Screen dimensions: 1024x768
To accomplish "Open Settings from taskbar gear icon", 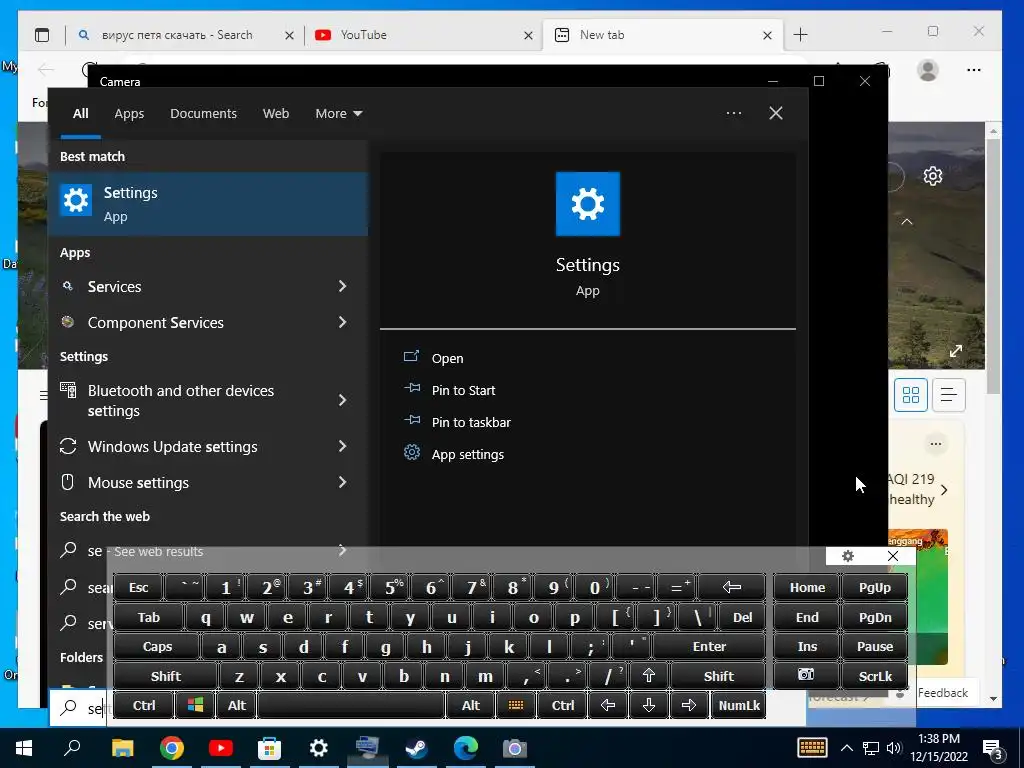I will pos(319,748).
